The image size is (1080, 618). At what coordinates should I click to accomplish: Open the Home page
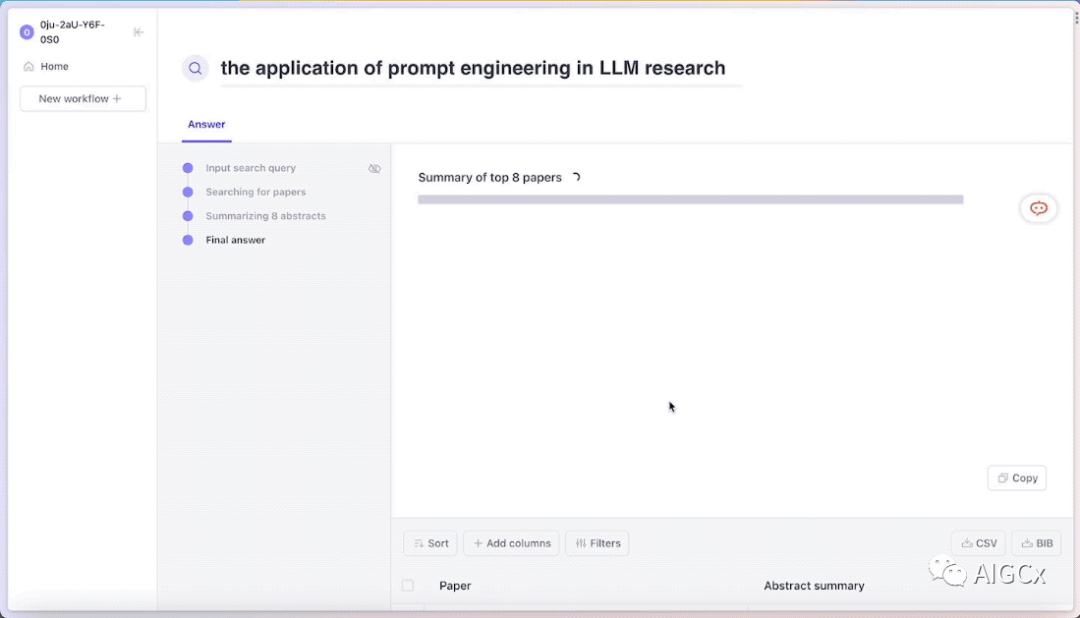click(46, 66)
